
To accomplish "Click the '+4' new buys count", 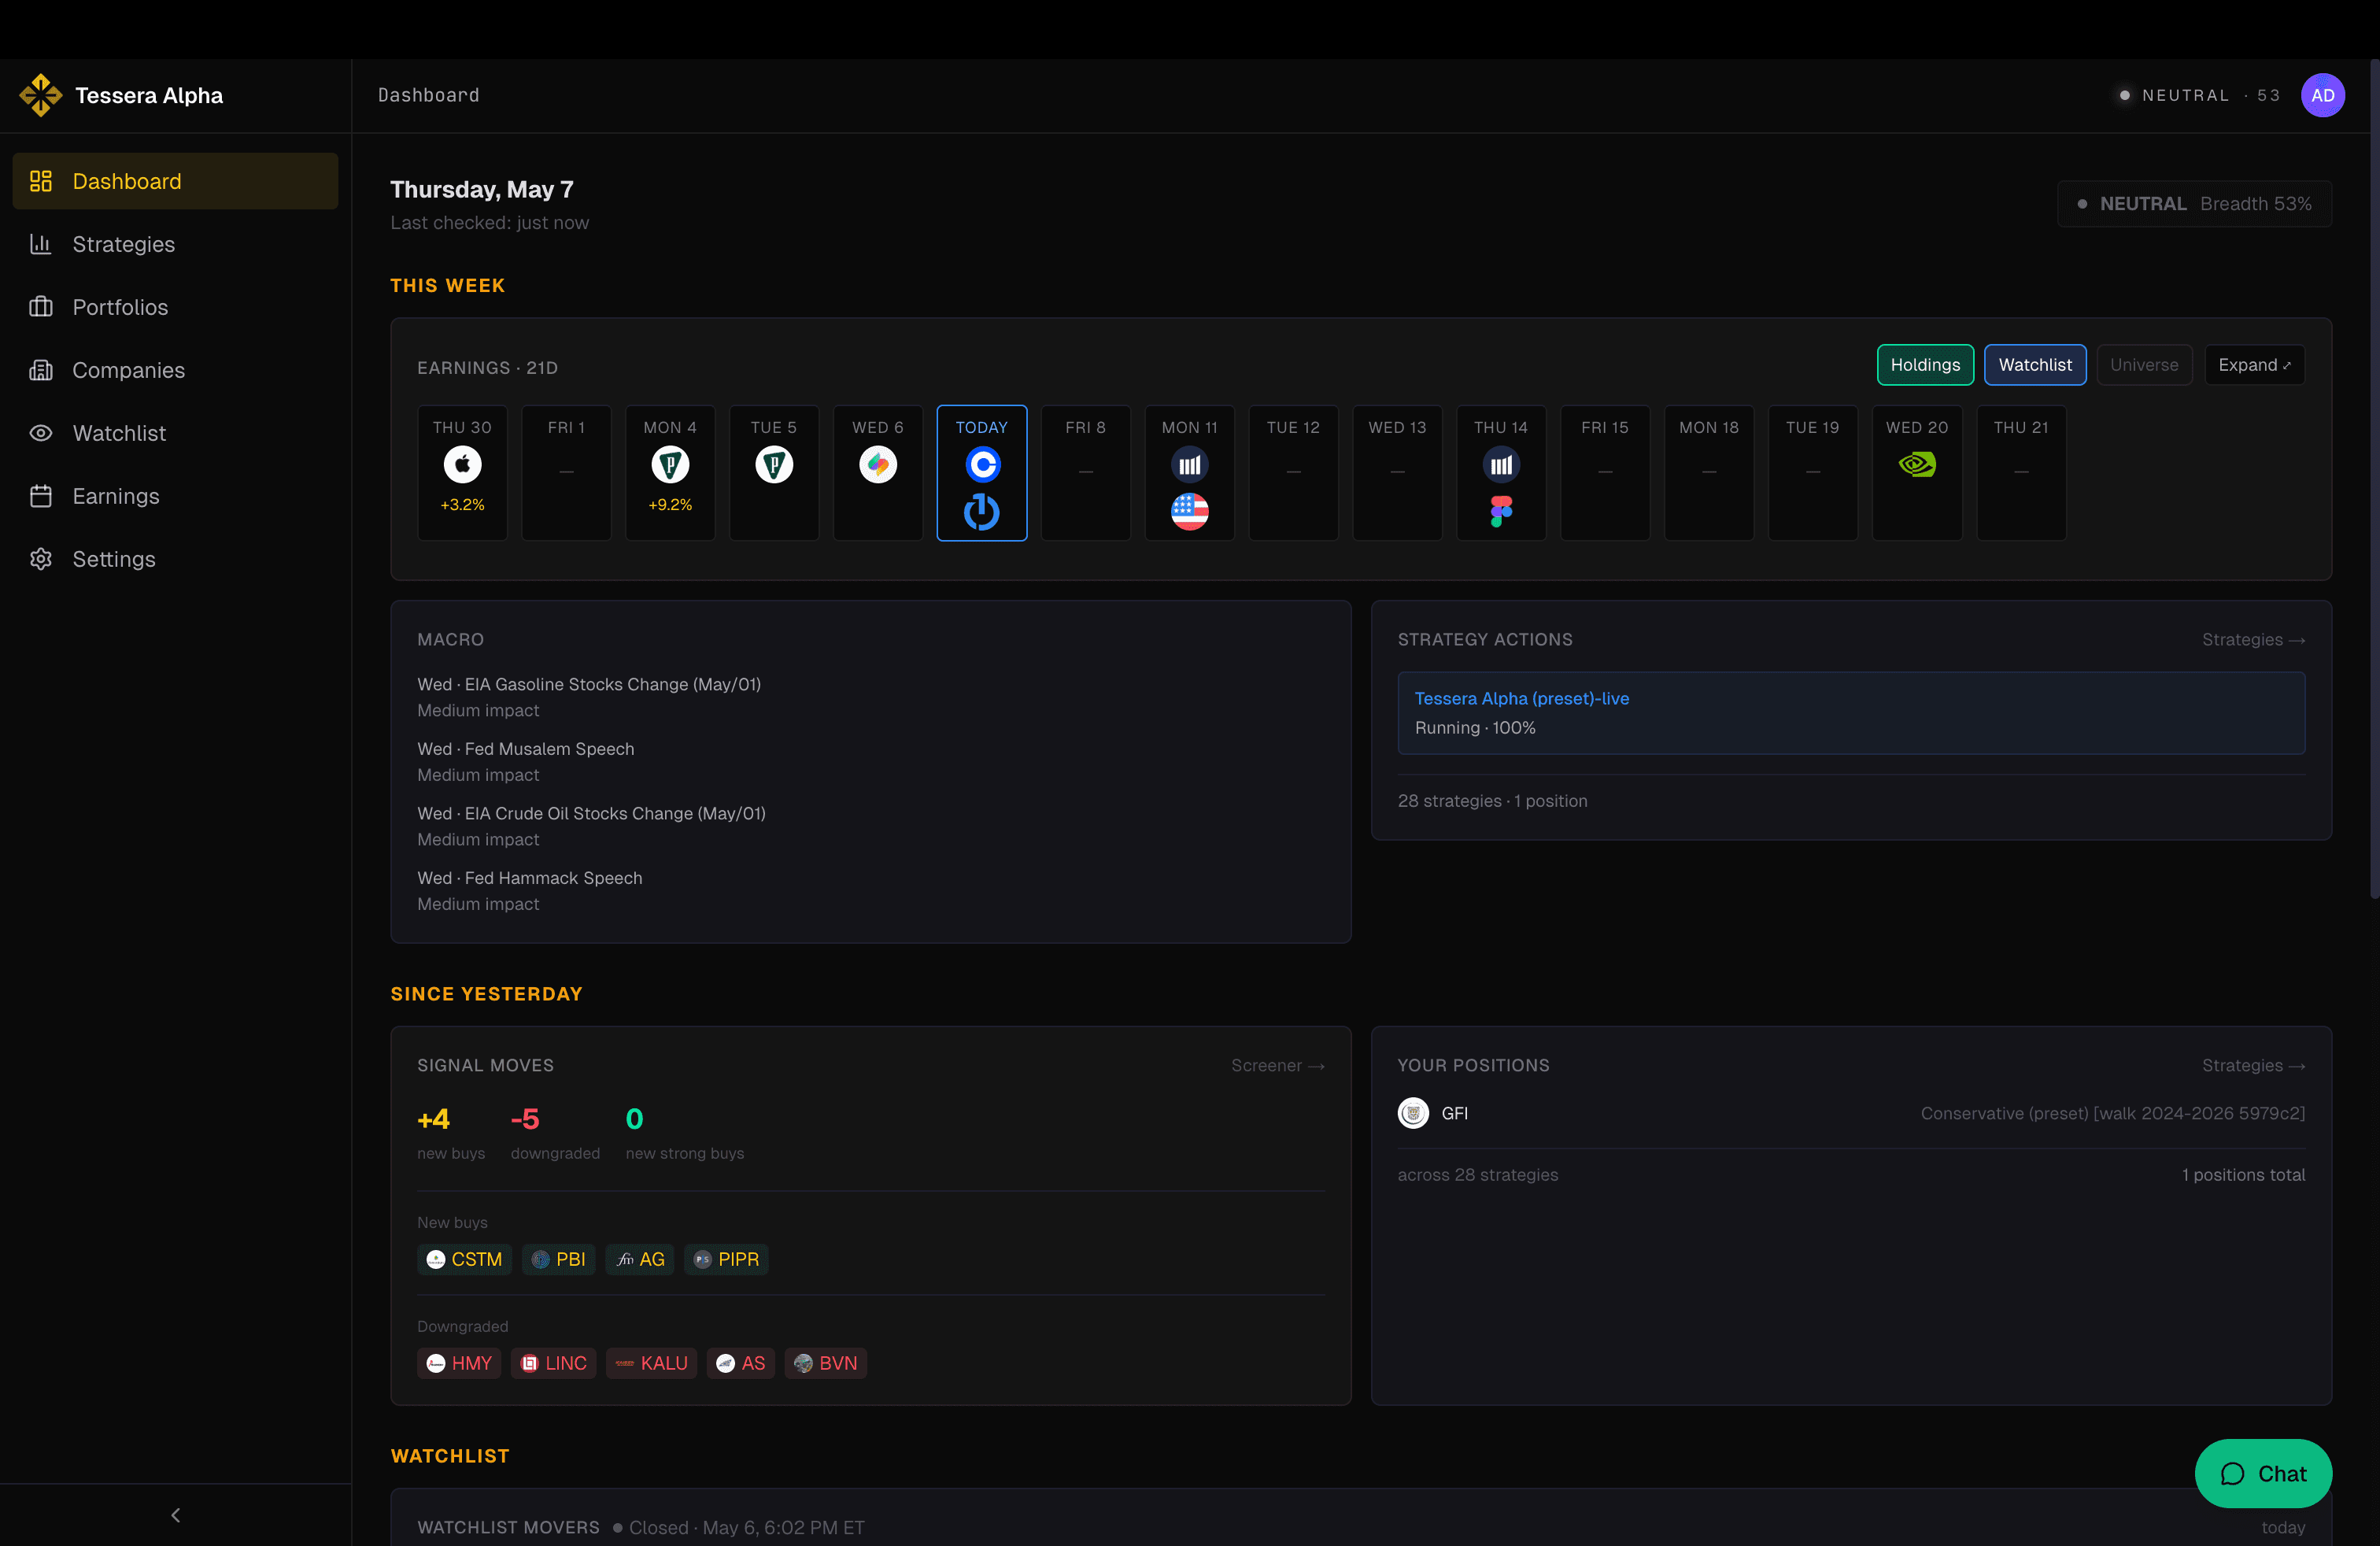I will click(x=433, y=1119).
